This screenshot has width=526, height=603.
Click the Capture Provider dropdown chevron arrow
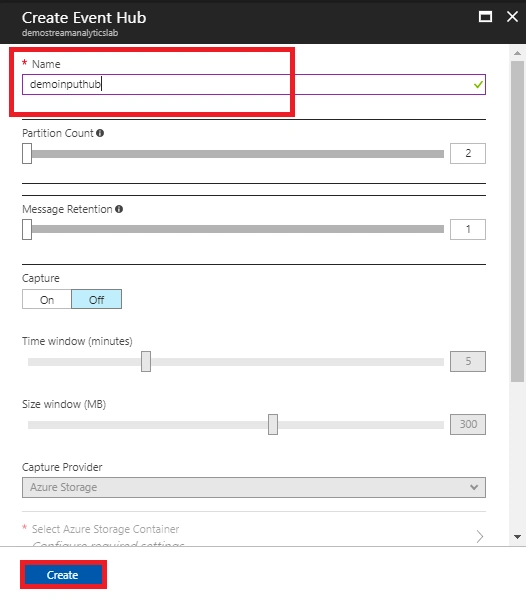(x=474, y=487)
